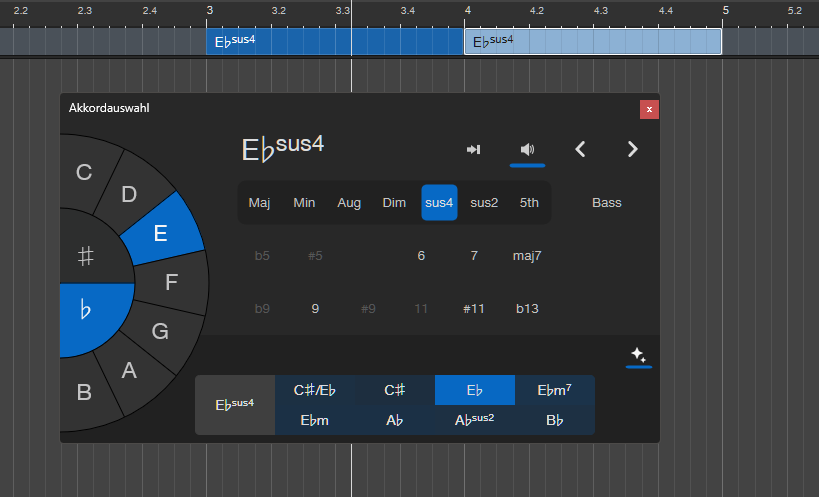This screenshot has height=497, width=819.
Task: Add the #11 interval extension
Action: click(x=474, y=309)
